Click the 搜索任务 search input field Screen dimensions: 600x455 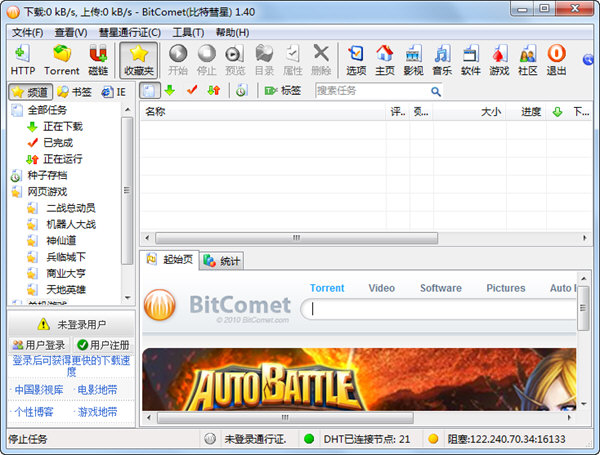coord(380,91)
